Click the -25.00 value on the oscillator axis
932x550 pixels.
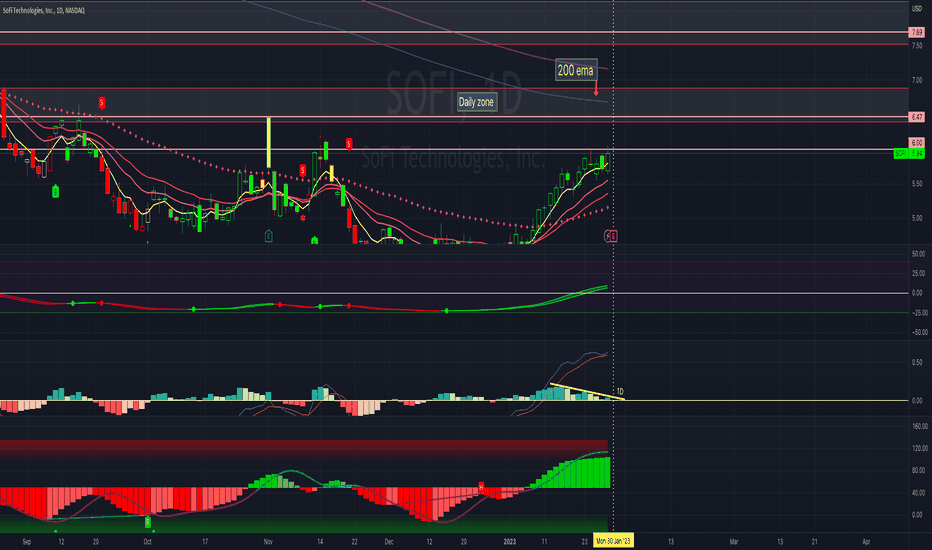pyautogui.click(x=918, y=313)
